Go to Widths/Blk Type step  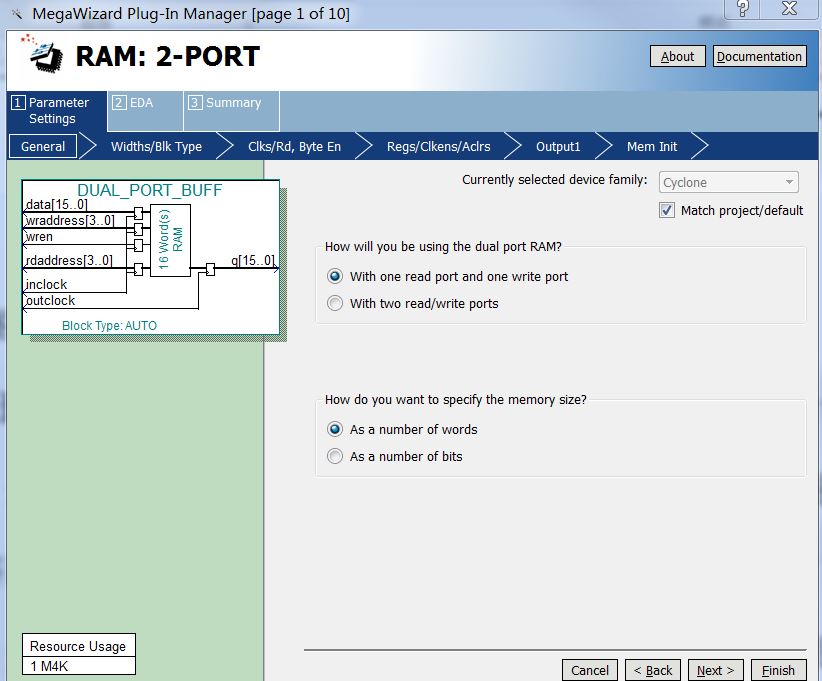[x=156, y=146]
